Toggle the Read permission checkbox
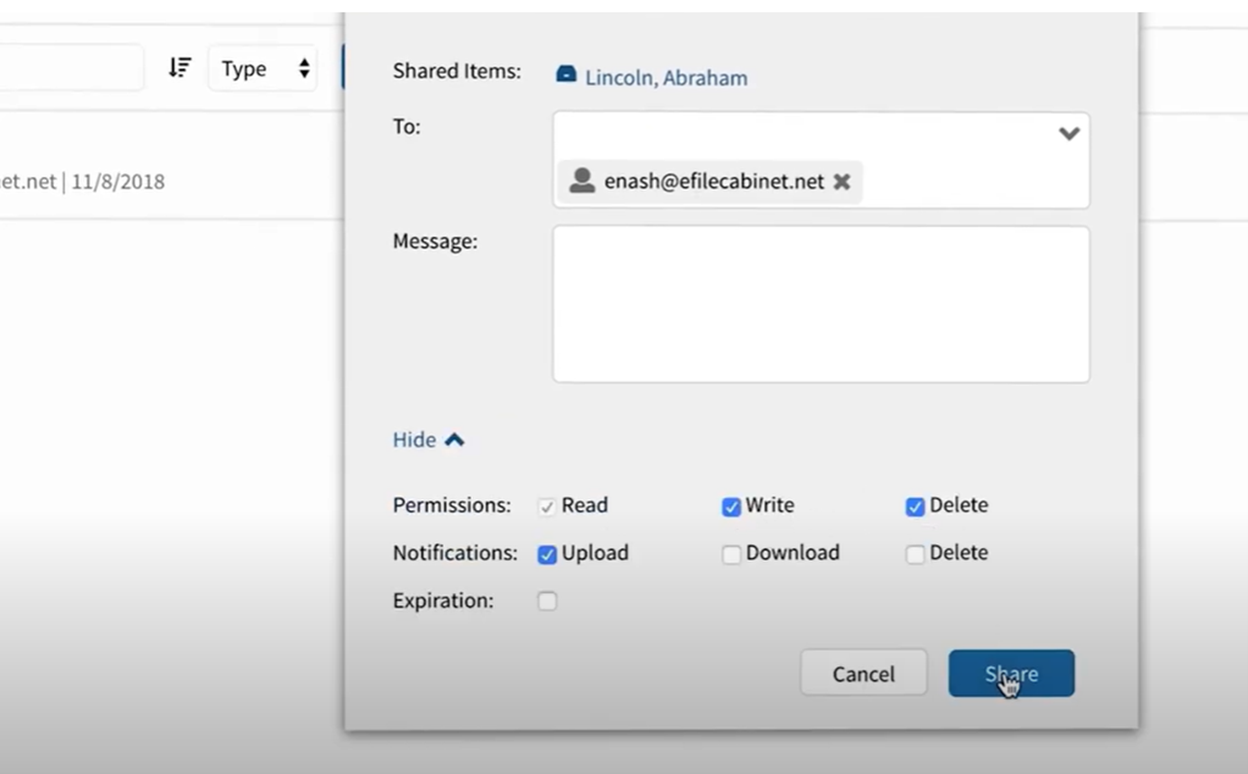 (547, 507)
